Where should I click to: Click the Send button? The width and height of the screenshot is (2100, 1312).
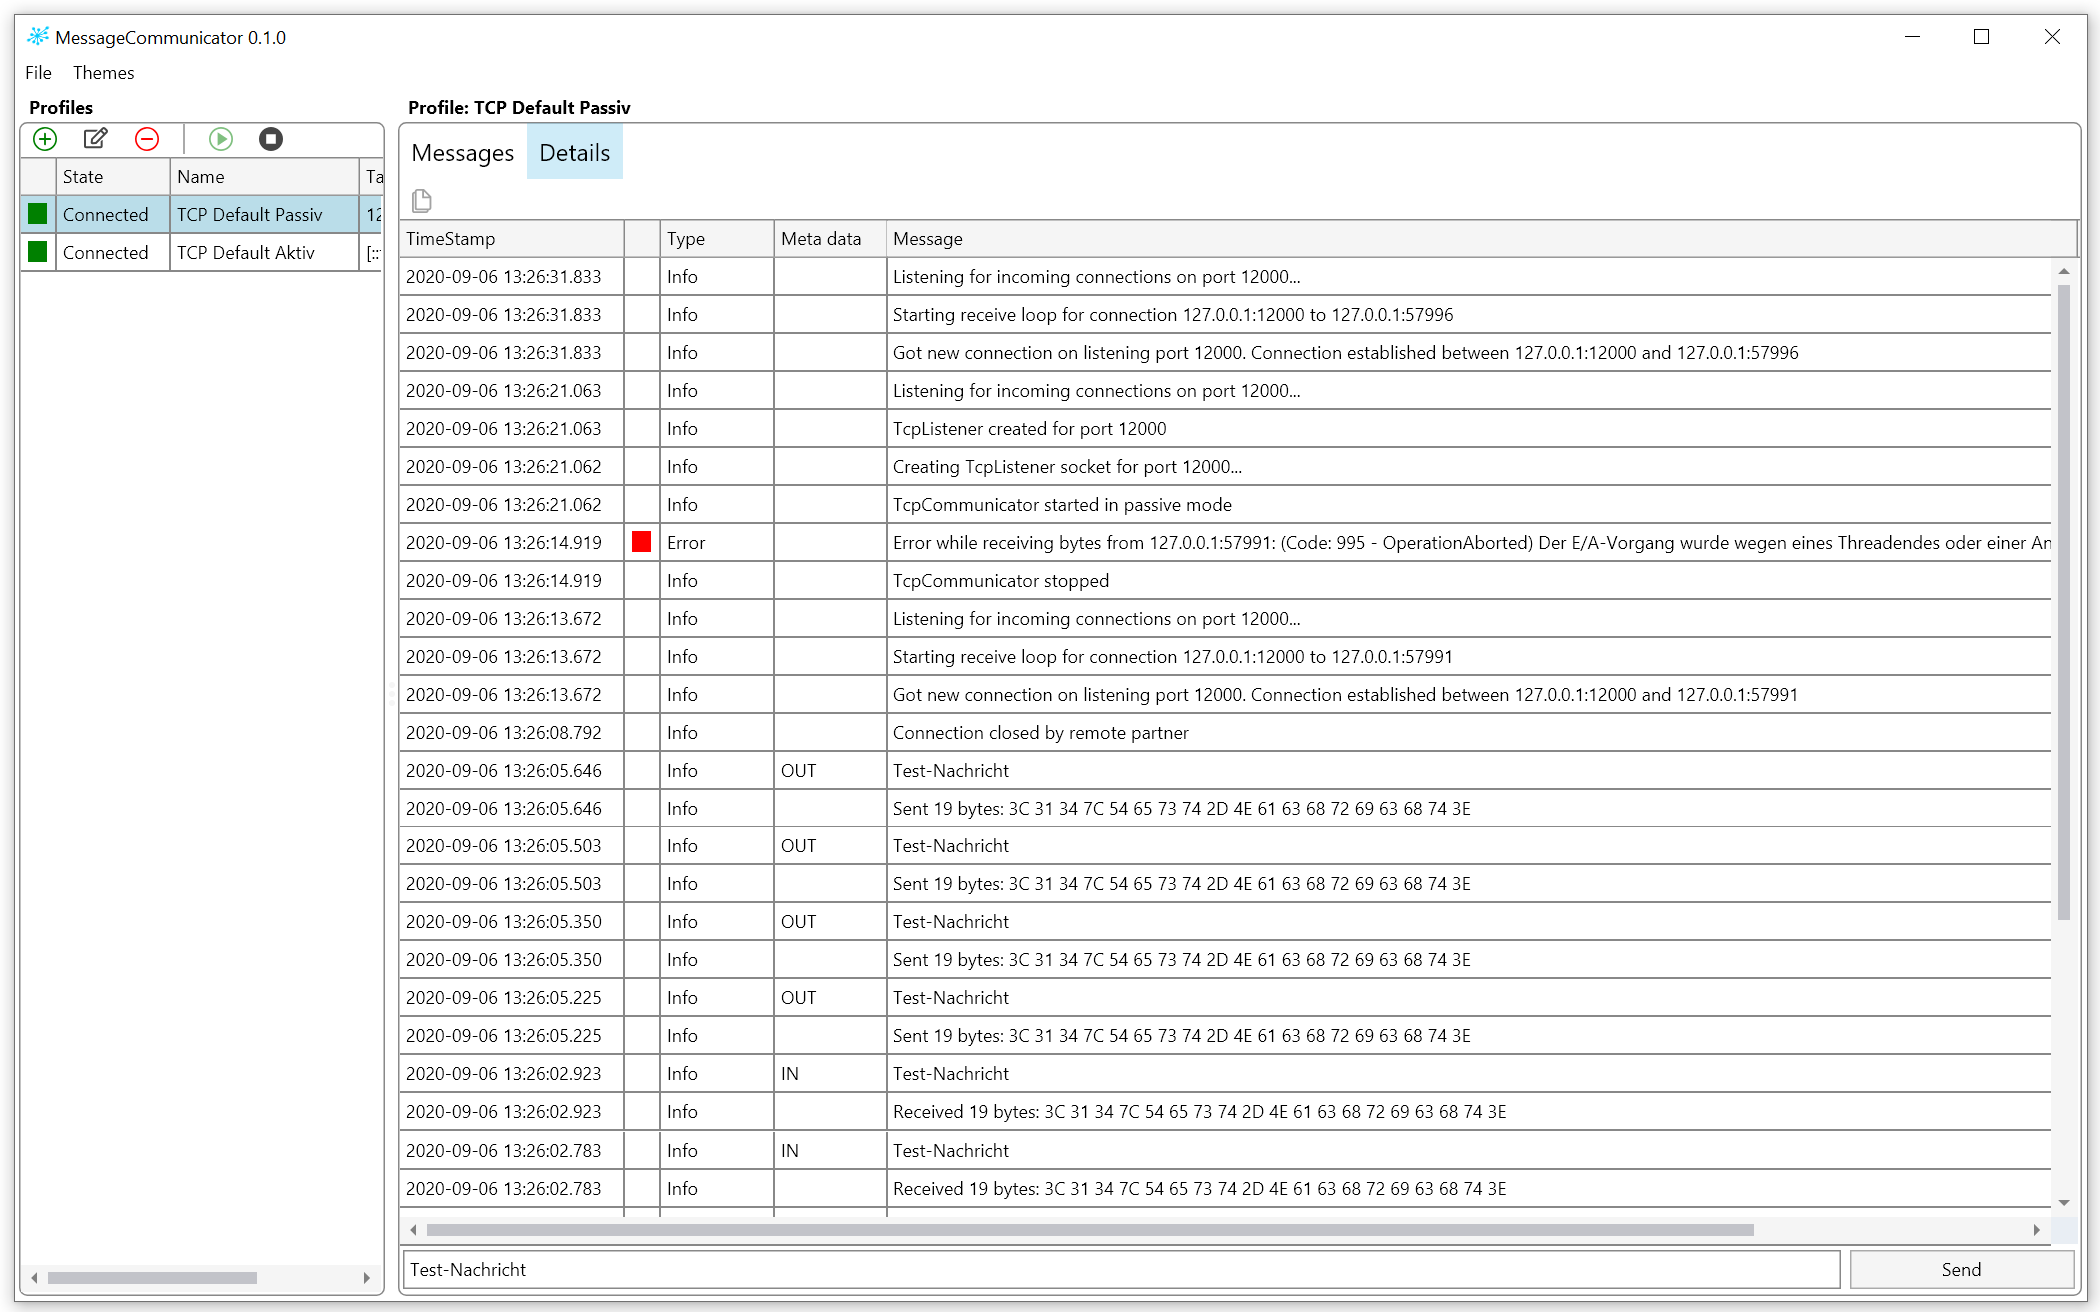pos(1960,1269)
